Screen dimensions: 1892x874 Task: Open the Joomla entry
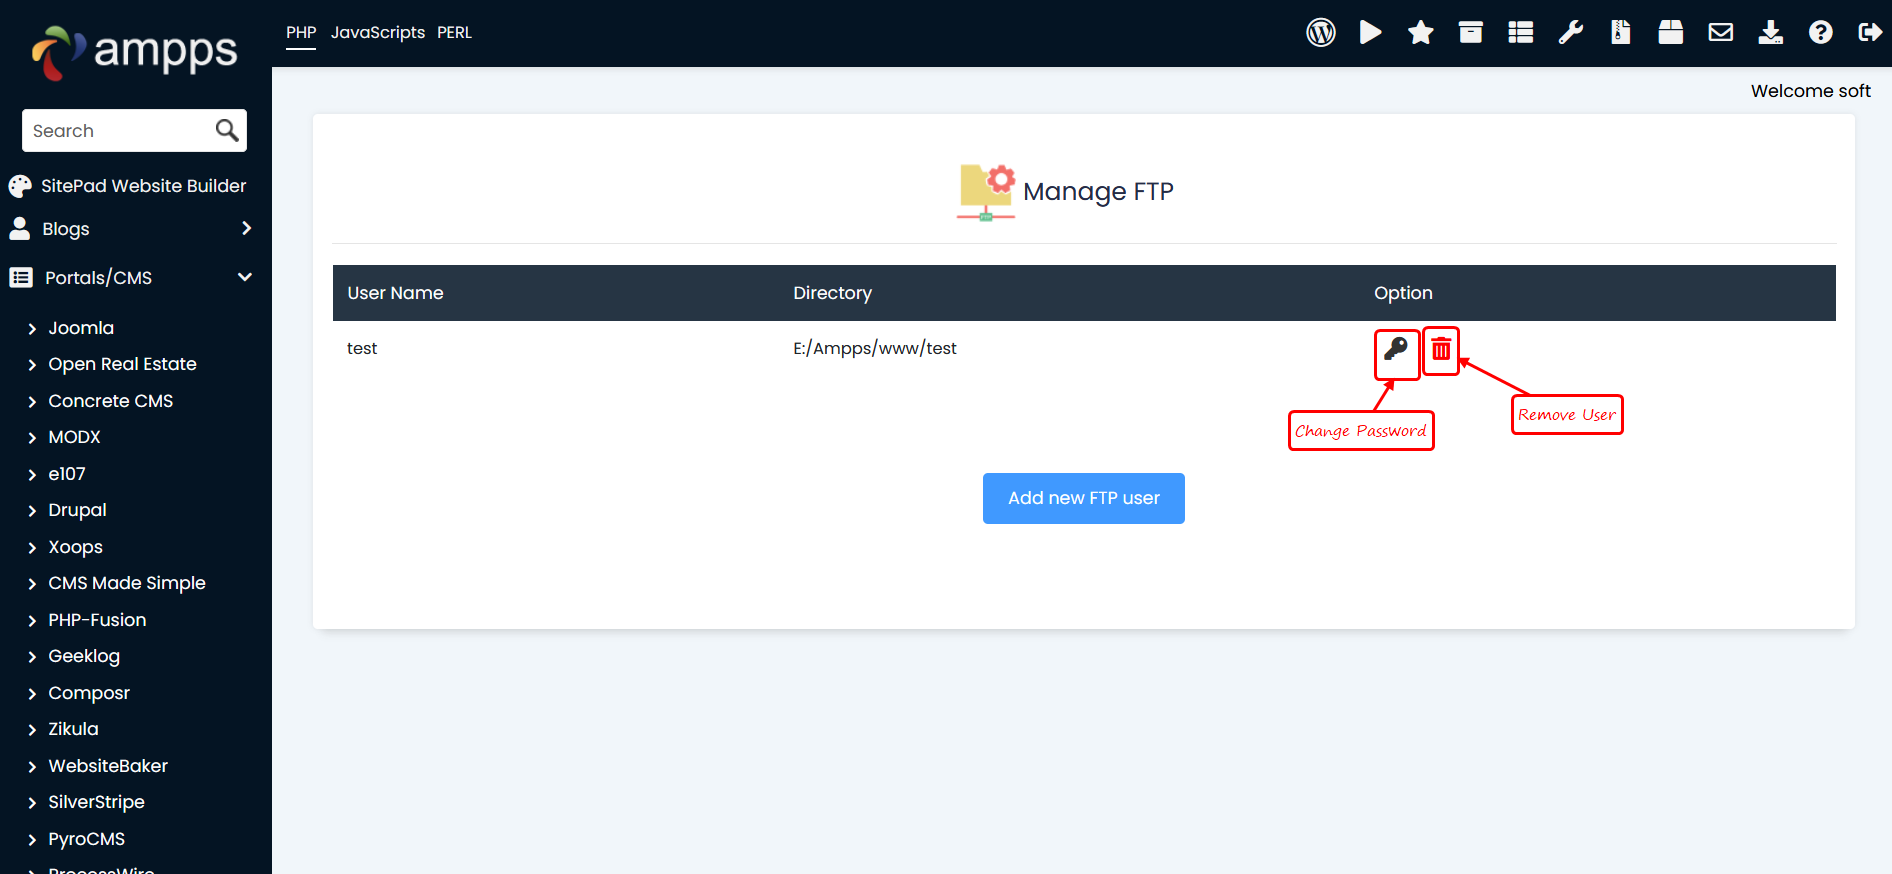tap(81, 328)
